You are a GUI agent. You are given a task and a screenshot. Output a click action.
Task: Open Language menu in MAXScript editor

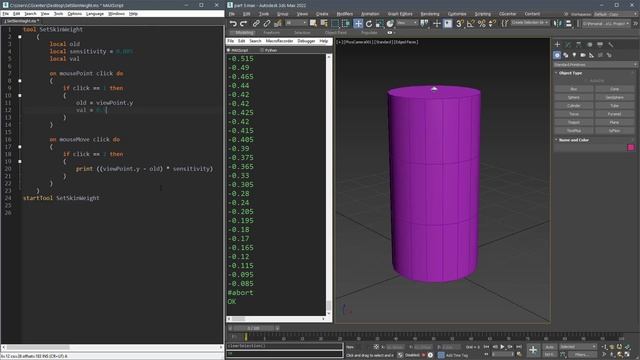tap(95, 13)
